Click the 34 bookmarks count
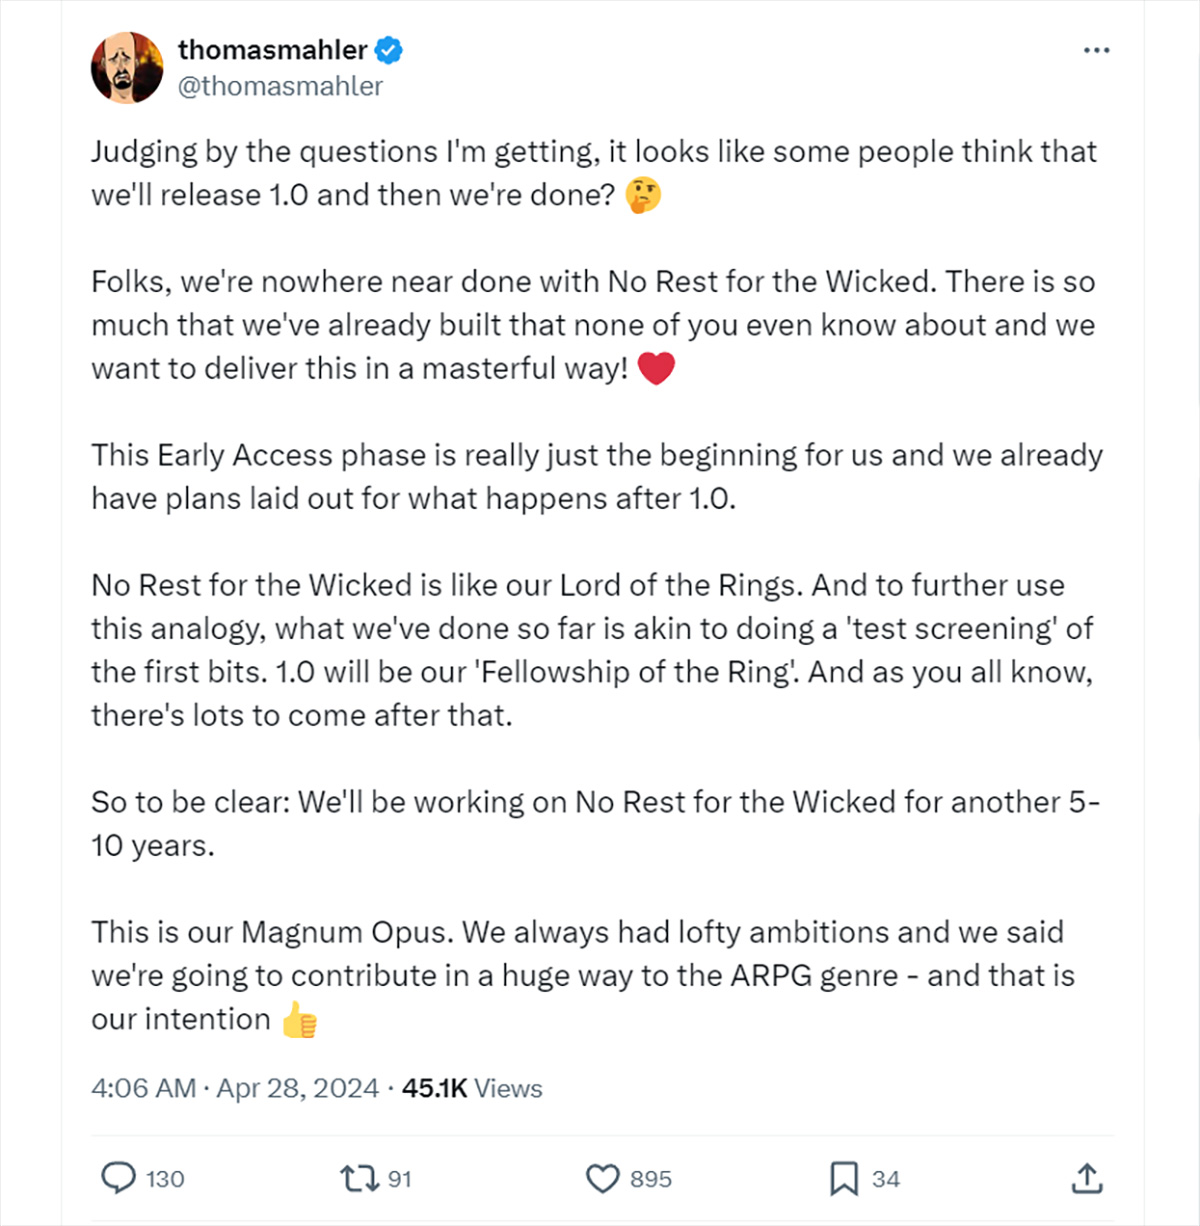1200x1226 pixels. tap(886, 1179)
